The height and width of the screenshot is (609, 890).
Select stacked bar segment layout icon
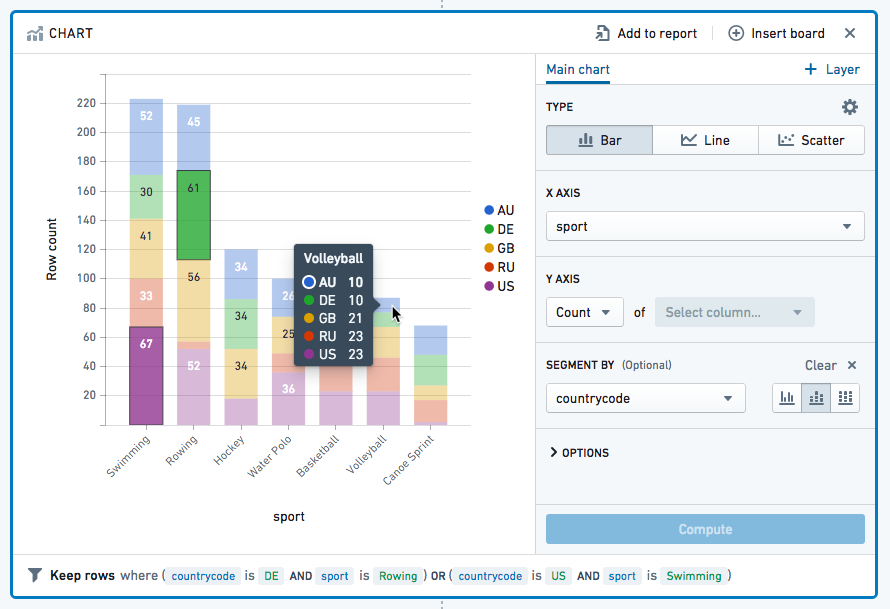816,398
